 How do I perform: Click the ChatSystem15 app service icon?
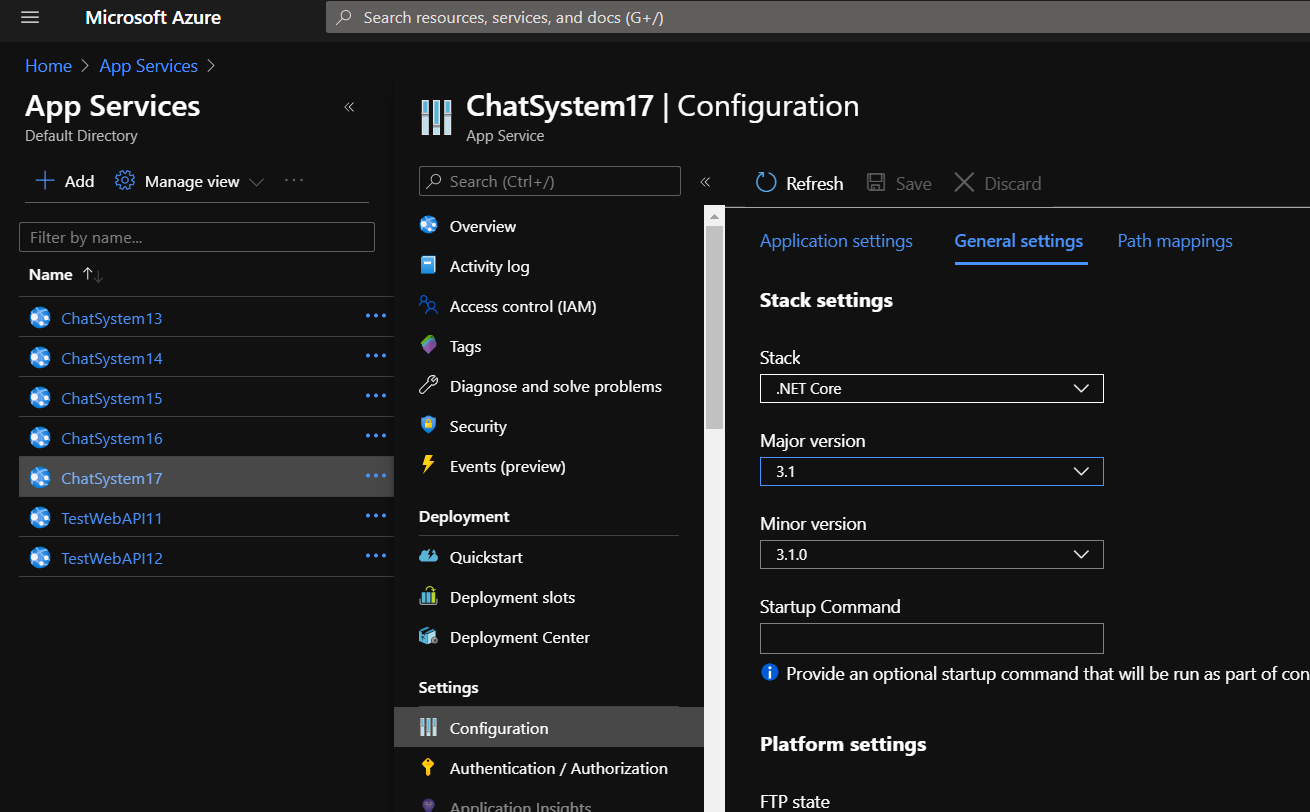pos(40,398)
